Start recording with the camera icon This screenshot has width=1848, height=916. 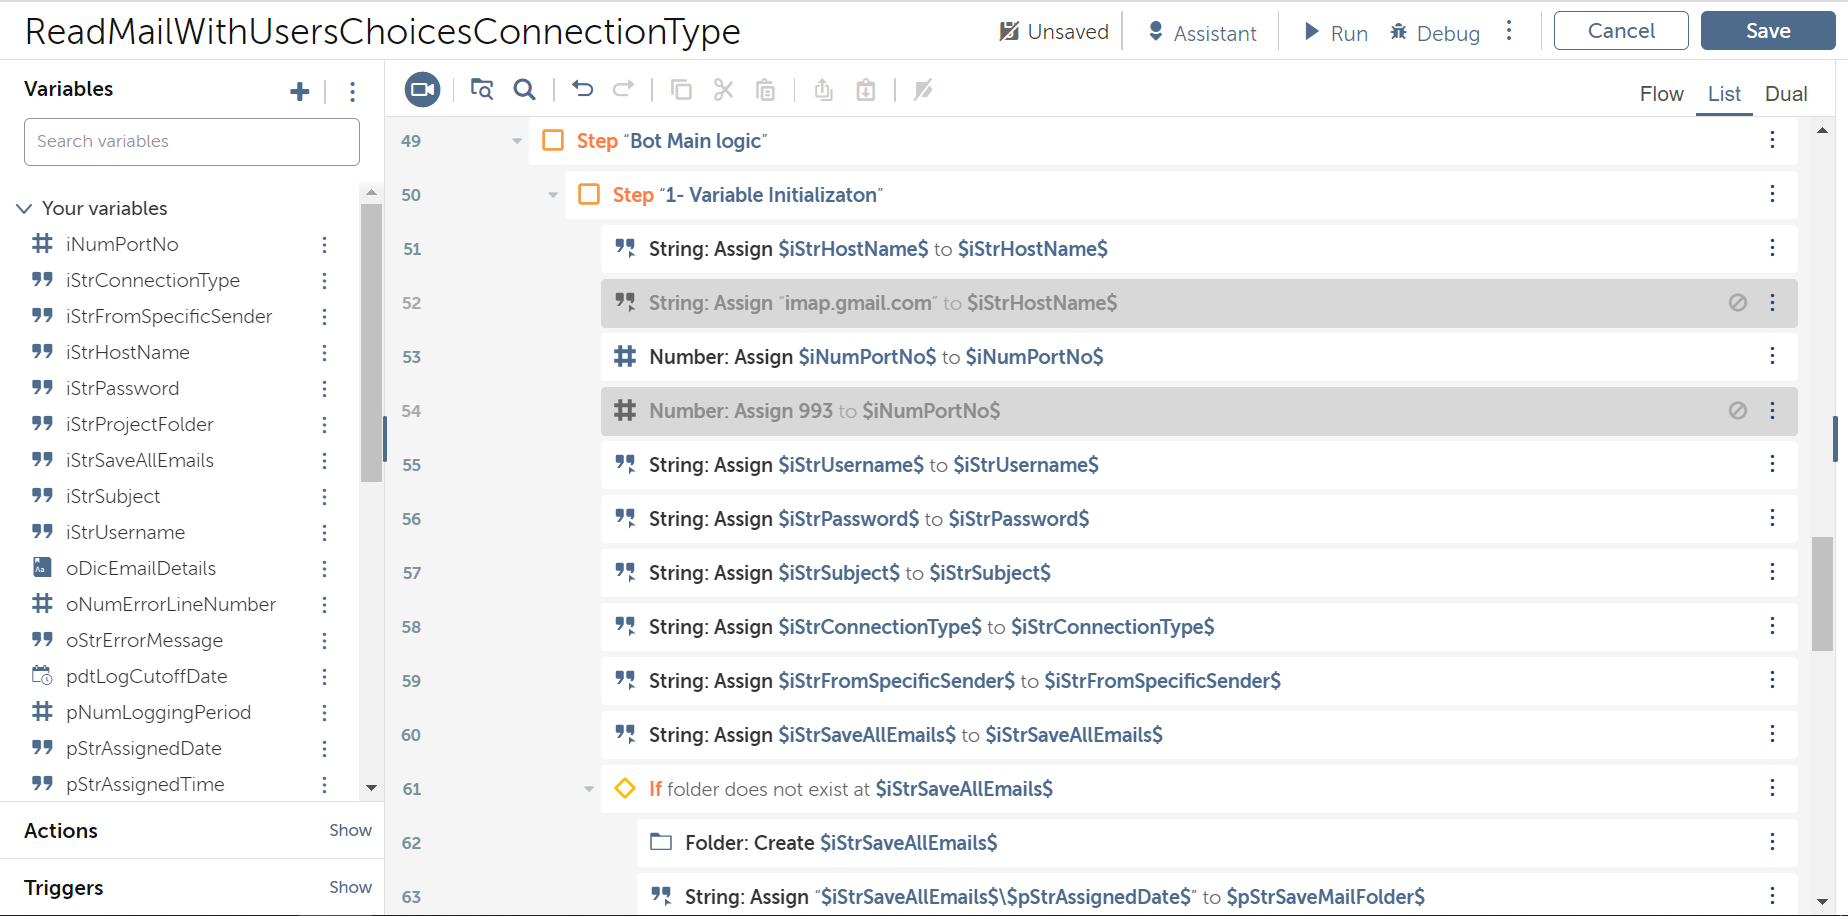coord(422,90)
